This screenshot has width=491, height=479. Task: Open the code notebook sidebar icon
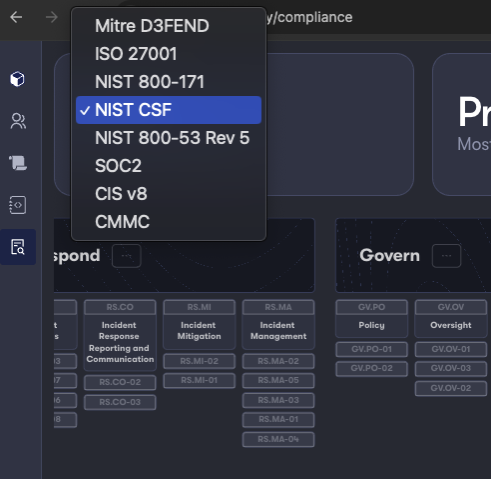(x=17, y=205)
